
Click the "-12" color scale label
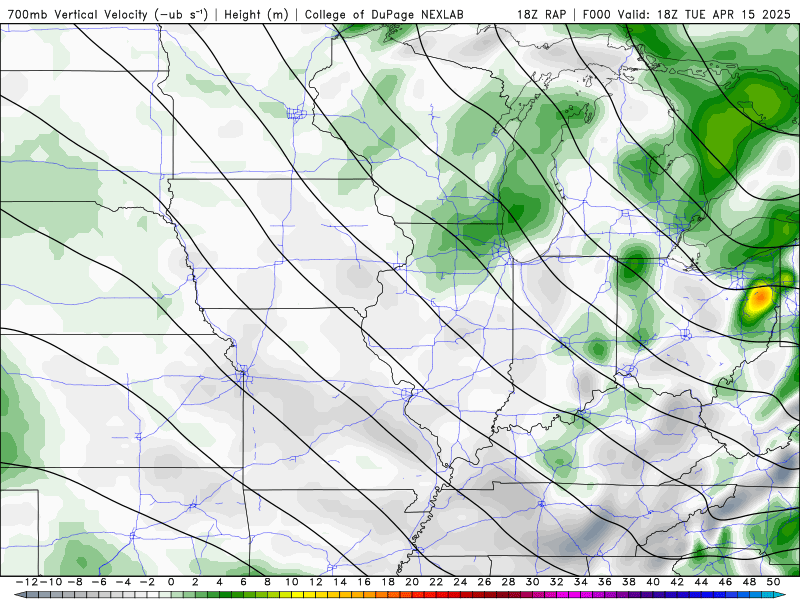[x=26, y=582]
